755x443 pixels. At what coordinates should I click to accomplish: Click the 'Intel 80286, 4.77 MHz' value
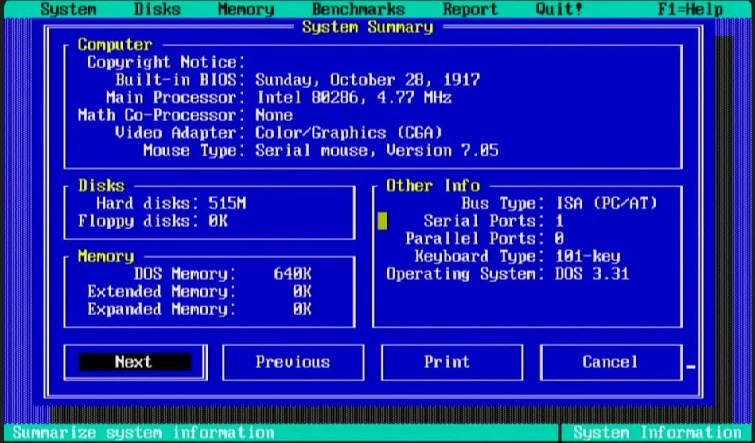tap(353, 98)
